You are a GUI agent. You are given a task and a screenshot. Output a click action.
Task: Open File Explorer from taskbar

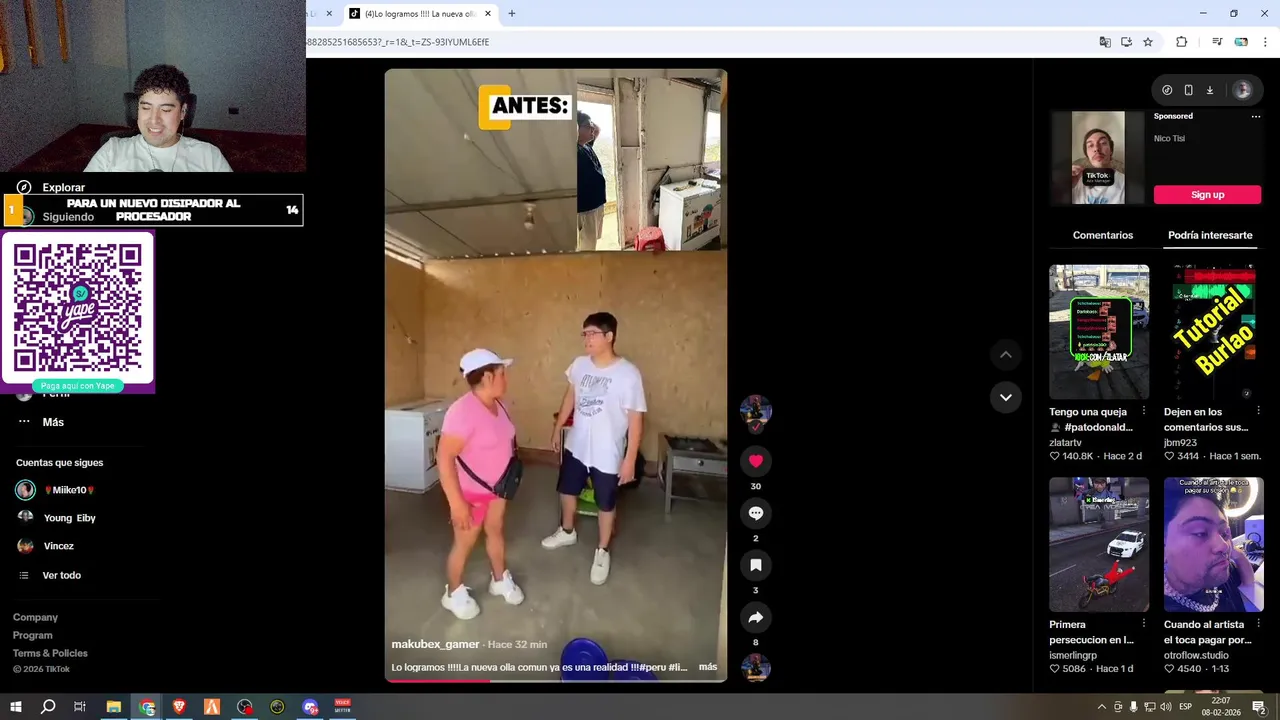pyautogui.click(x=114, y=707)
